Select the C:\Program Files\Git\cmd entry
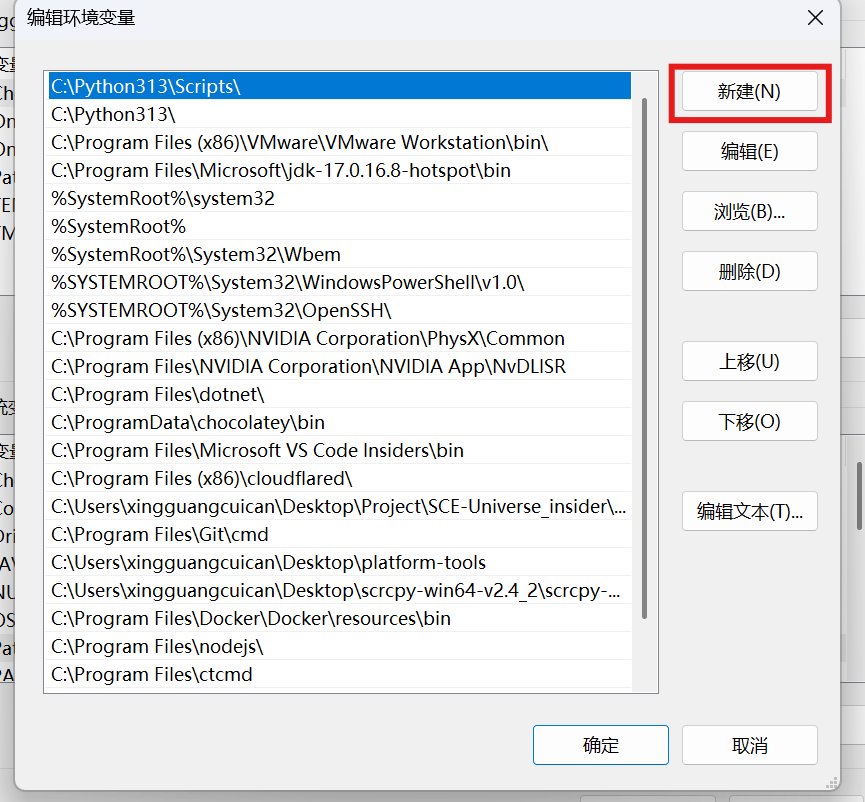This screenshot has width=865, height=802. click(160, 535)
